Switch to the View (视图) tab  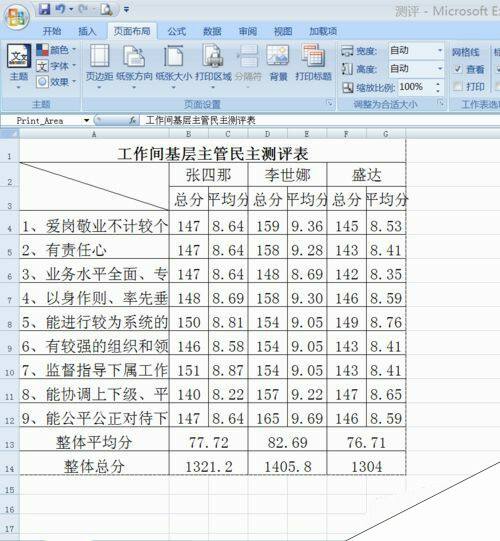point(283,31)
